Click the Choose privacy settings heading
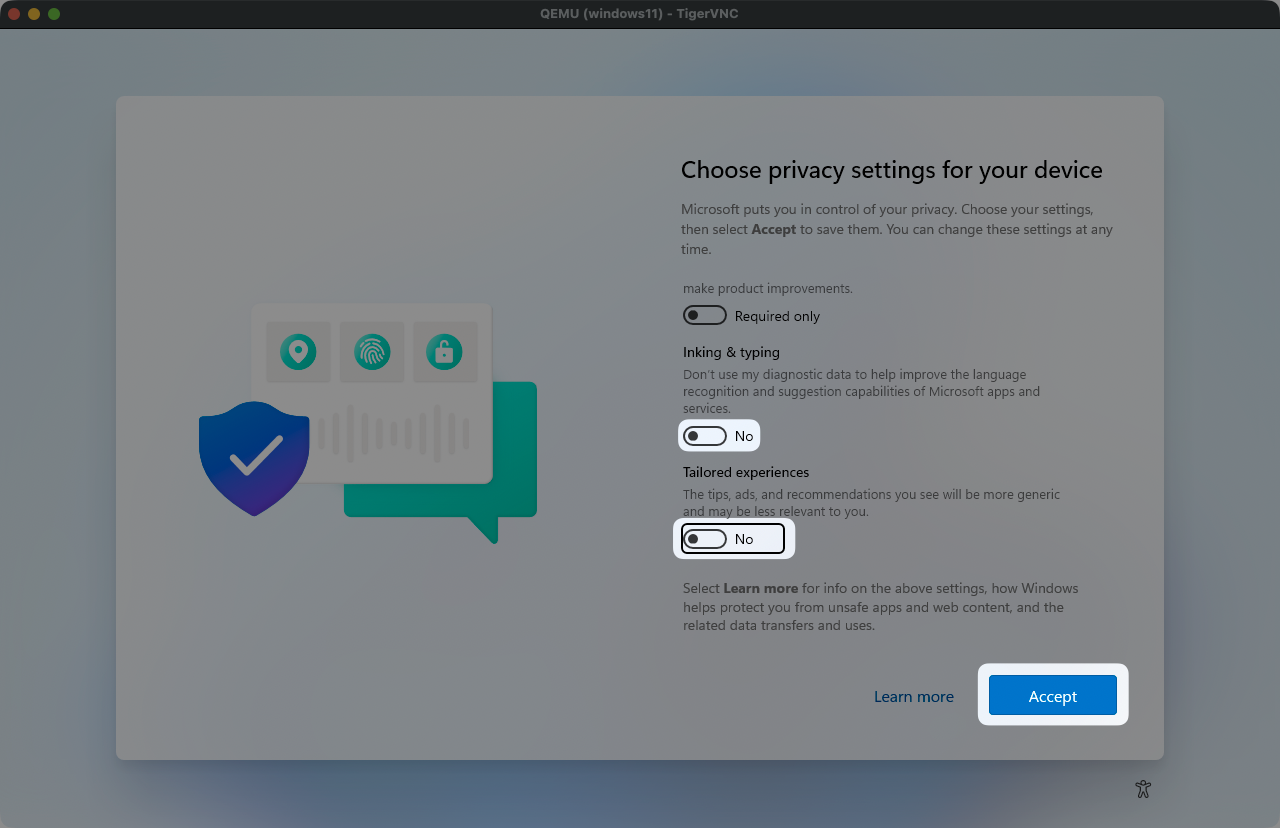This screenshot has height=828, width=1280. coord(891,170)
